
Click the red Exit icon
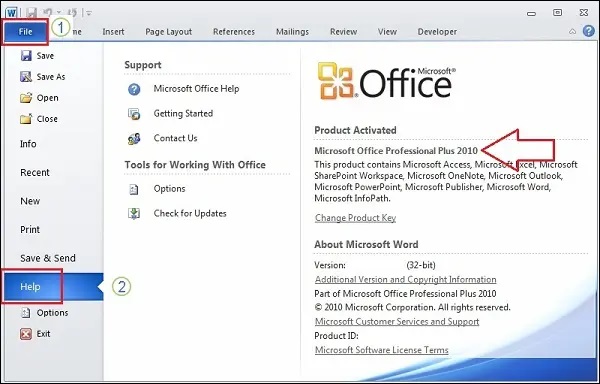[26, 334]
